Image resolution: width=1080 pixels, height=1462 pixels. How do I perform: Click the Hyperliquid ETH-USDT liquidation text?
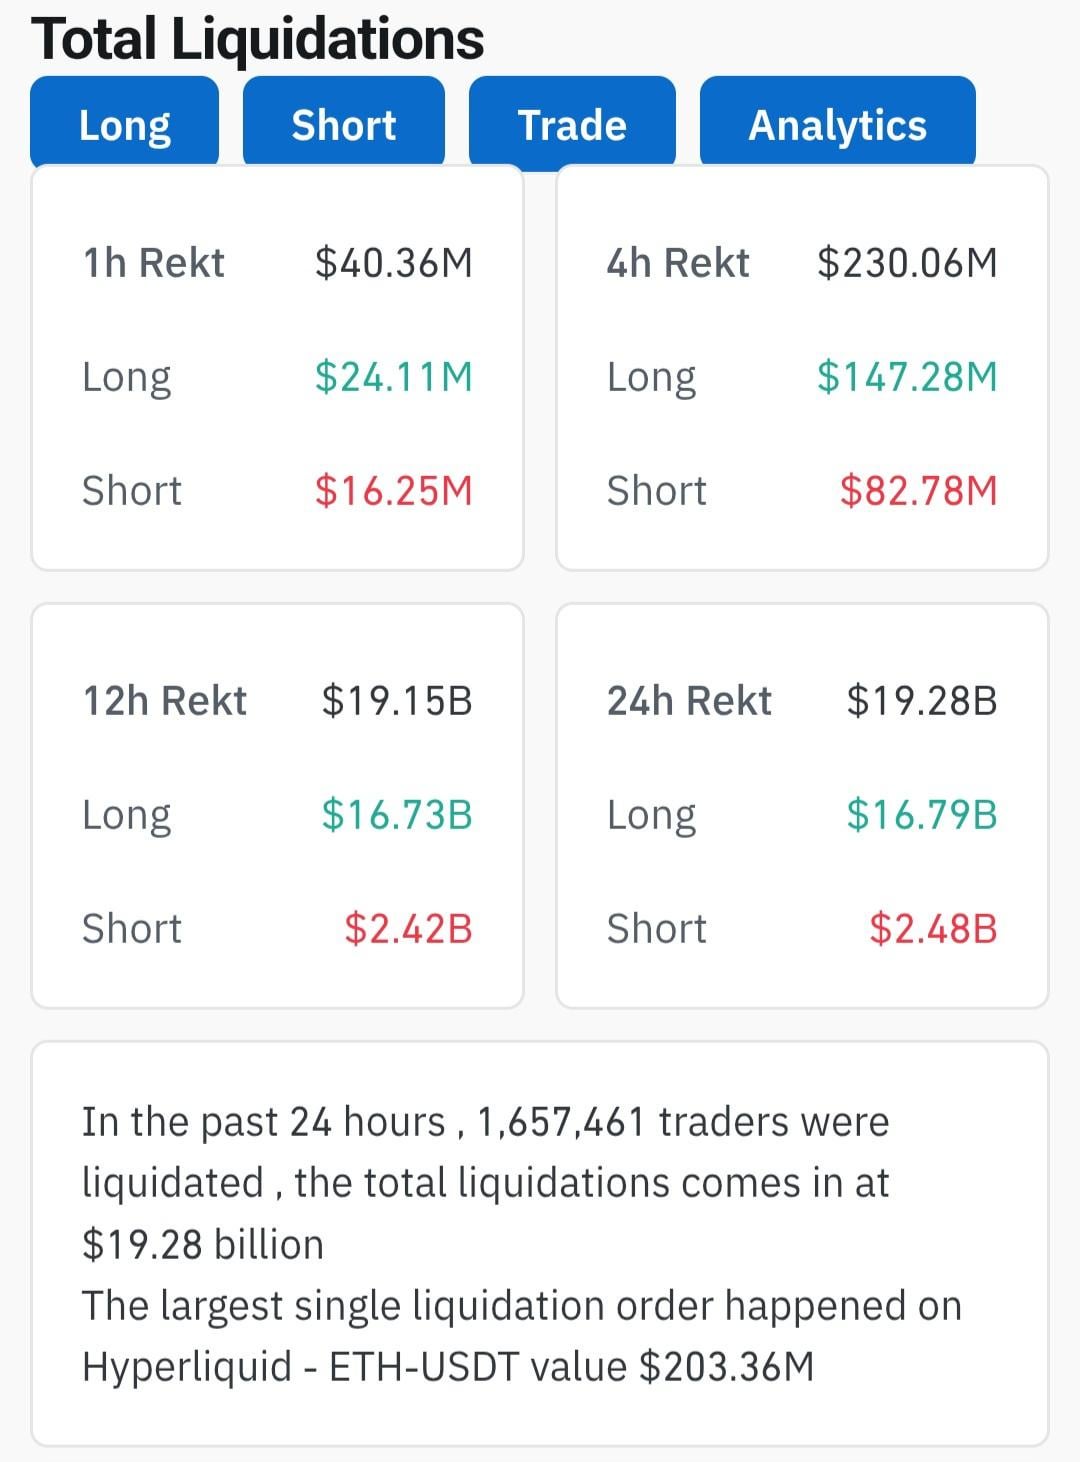[x=448, y=1366]
